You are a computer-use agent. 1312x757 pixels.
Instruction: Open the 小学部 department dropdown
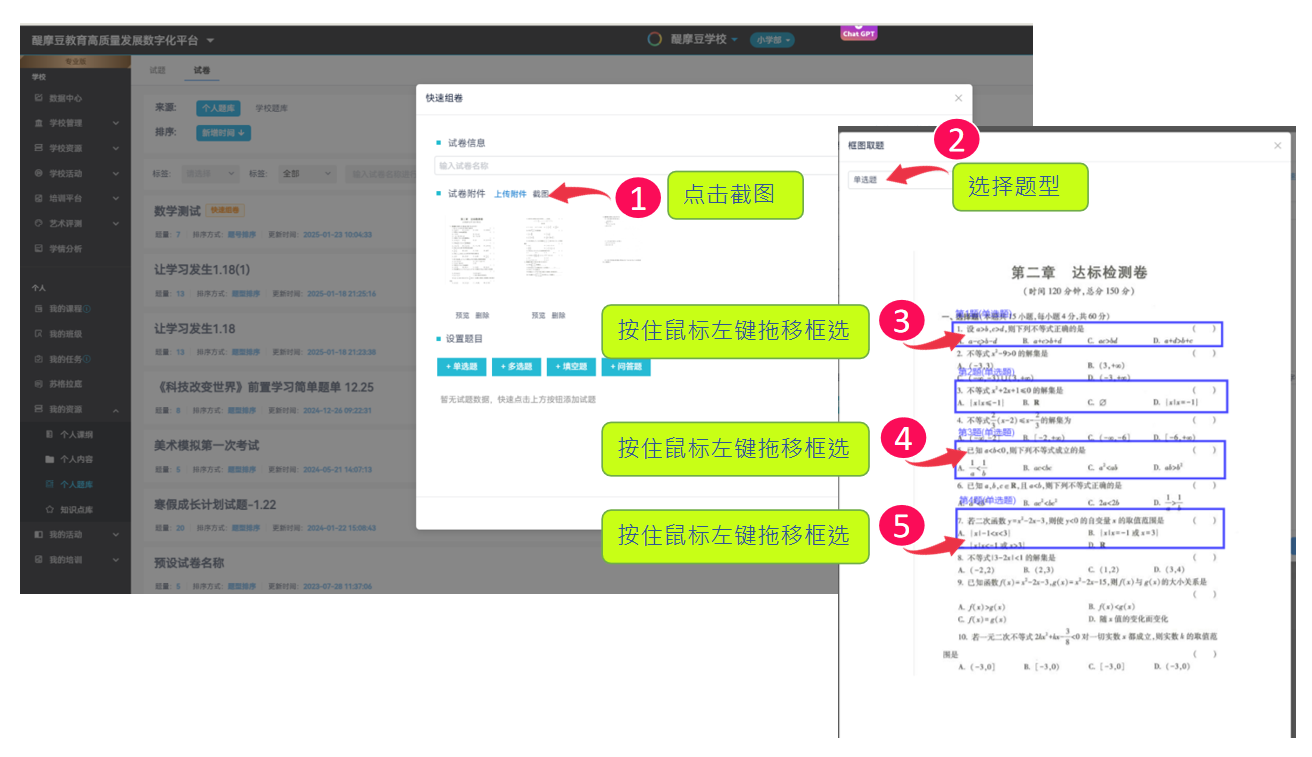pos(772,40)
